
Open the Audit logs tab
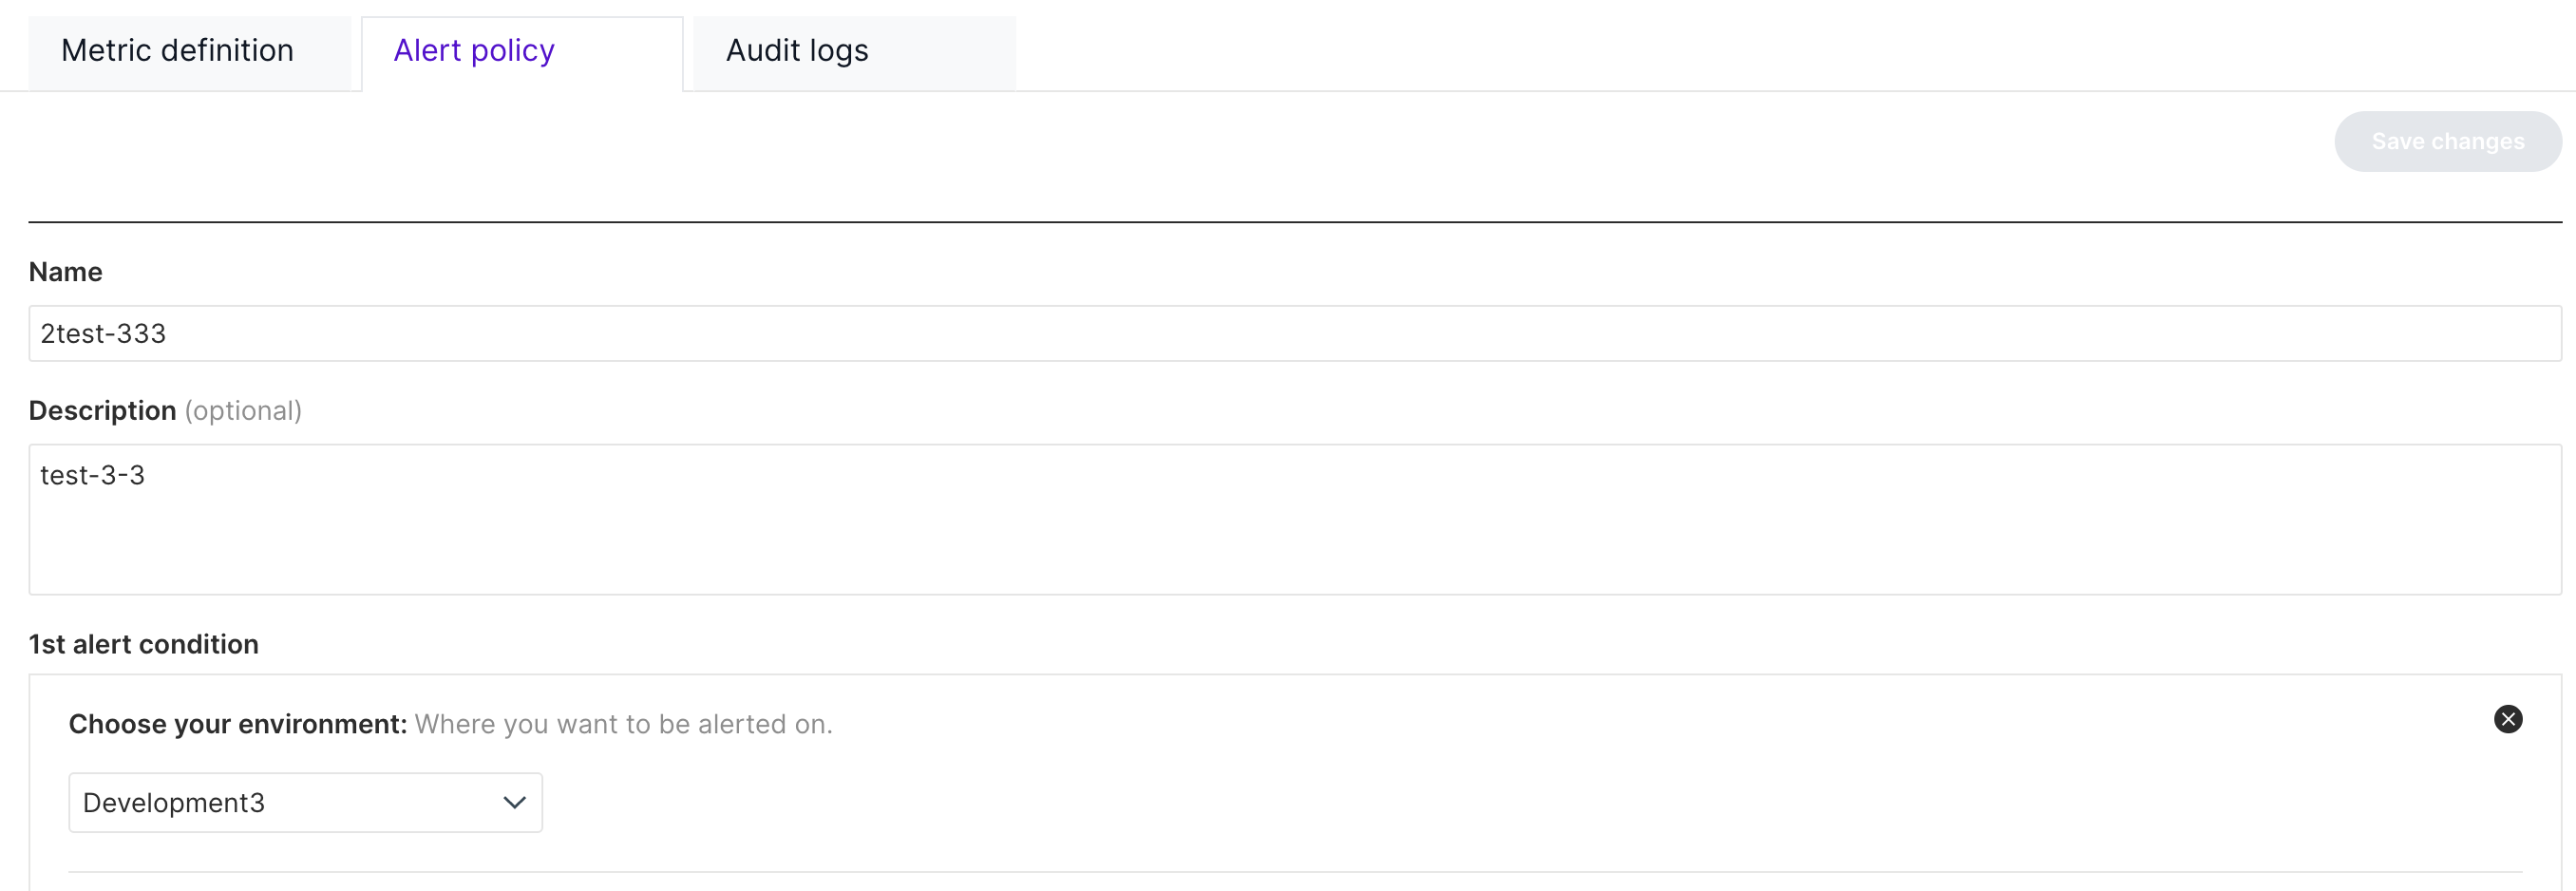(797, 51)
